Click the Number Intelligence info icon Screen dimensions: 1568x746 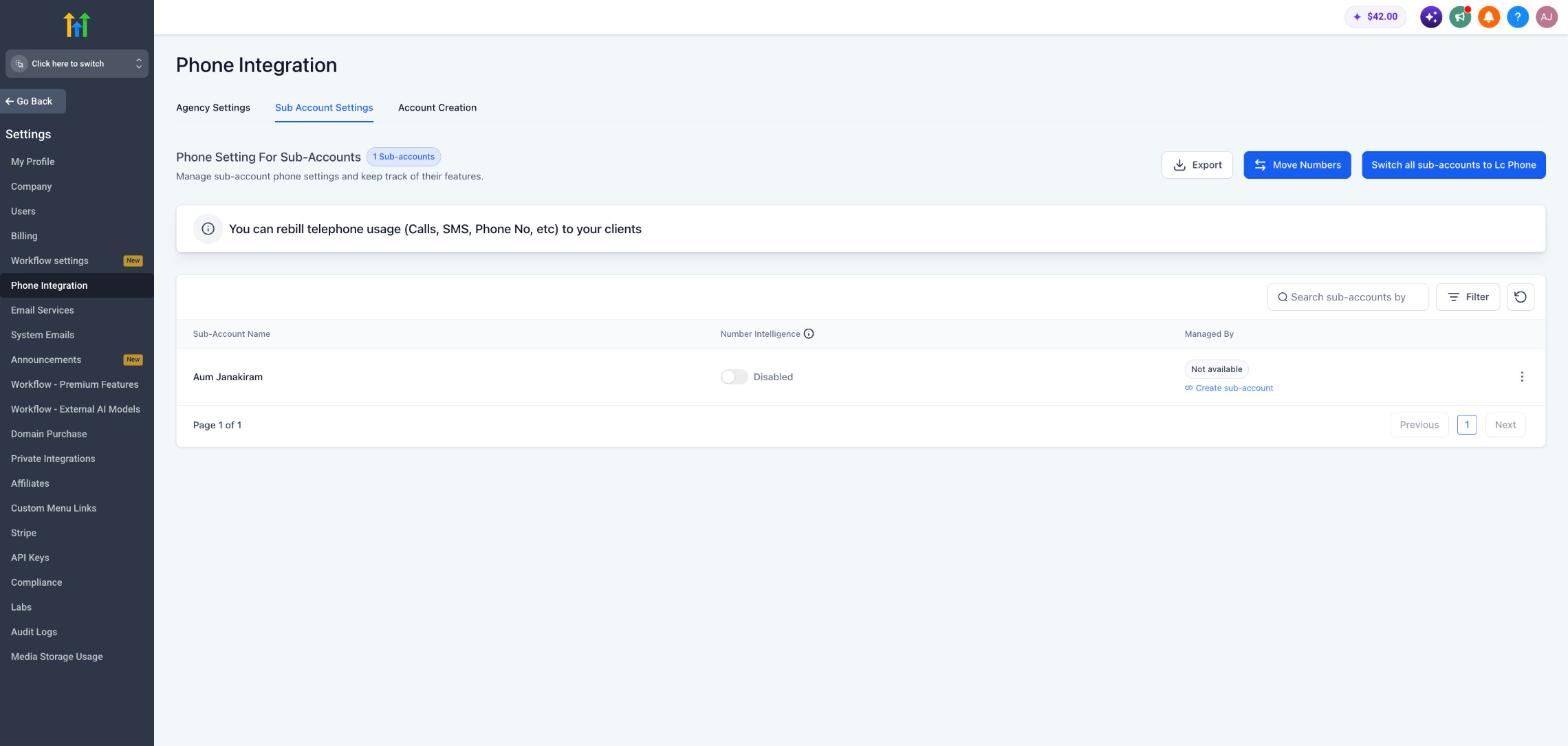tap(809, 334)
